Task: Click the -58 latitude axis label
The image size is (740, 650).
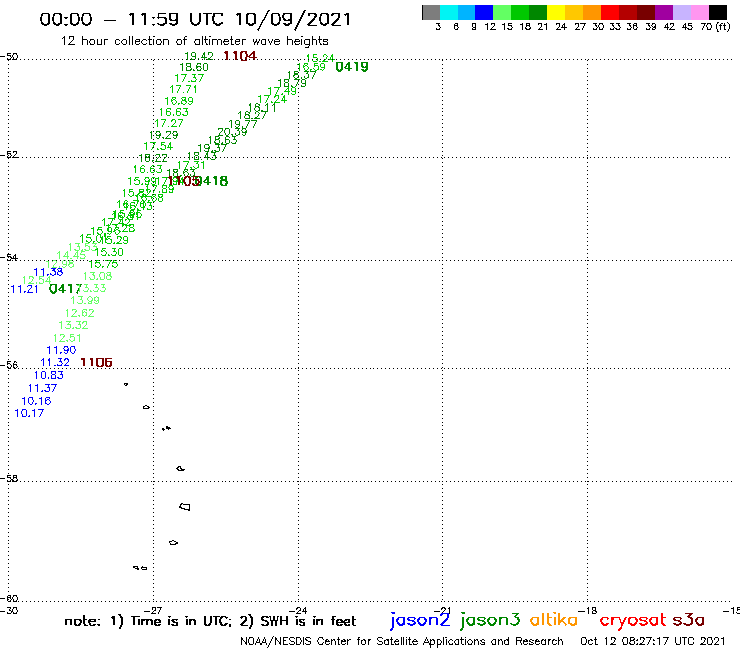Action: (9, 478)
